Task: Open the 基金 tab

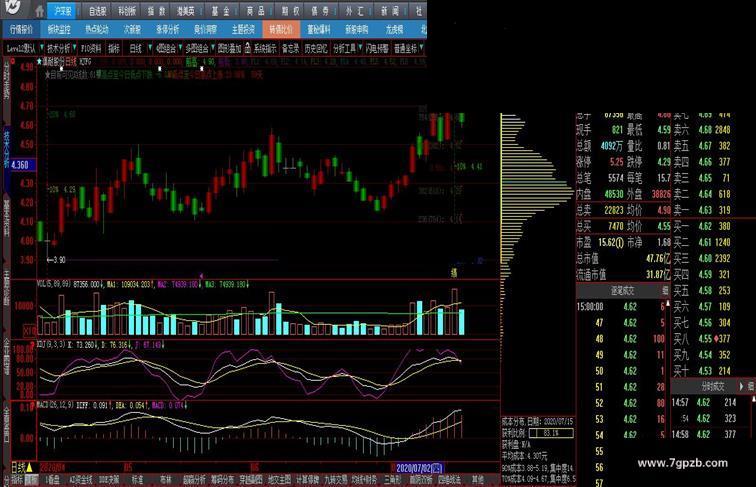Action: click(x=221, y=11)
